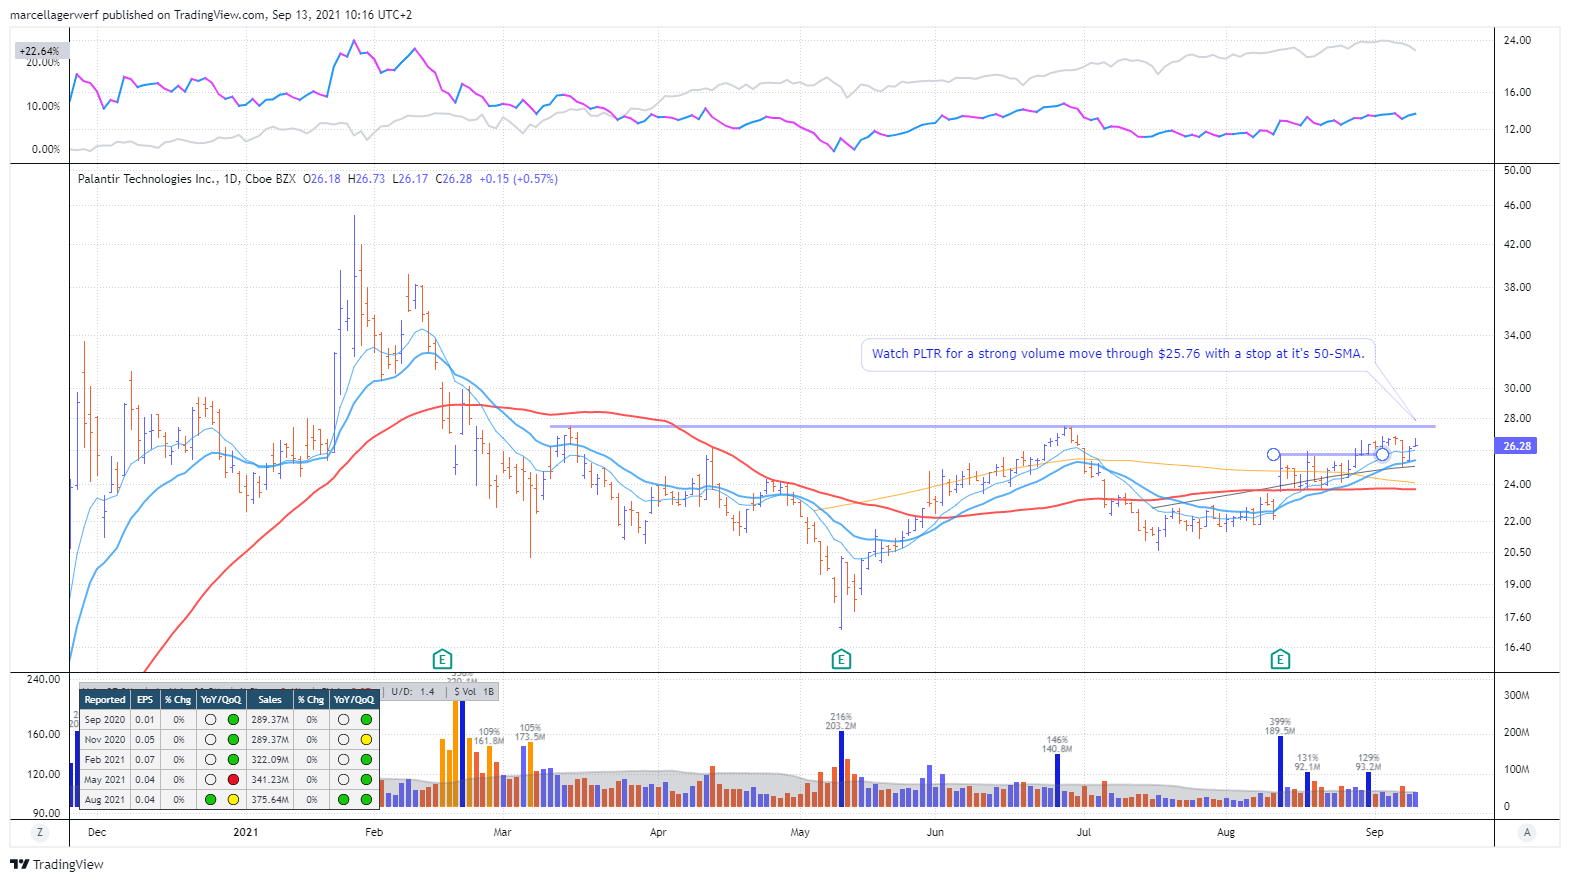Click the Jun label on the time axis
Image resolution: width=1570 pixels, height=882 pixels.
pyautogui.click(x=935, y=832)
